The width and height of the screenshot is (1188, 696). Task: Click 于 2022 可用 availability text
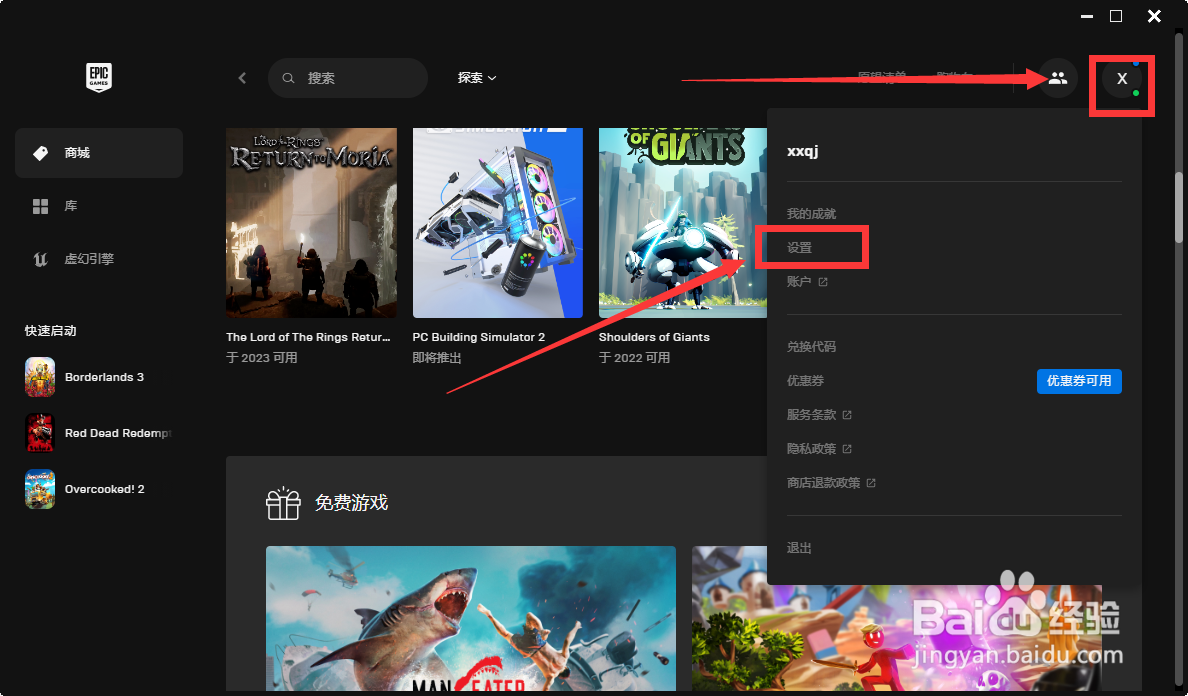click(635, 357)
